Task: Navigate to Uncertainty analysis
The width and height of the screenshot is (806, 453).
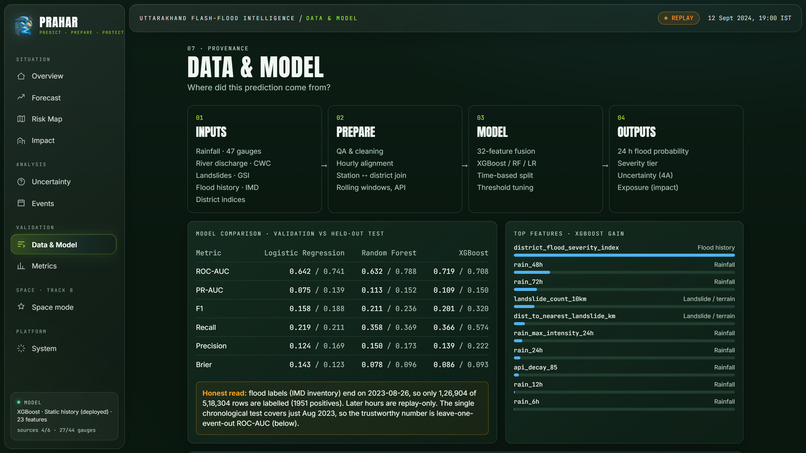Action: tap(63, 182)
